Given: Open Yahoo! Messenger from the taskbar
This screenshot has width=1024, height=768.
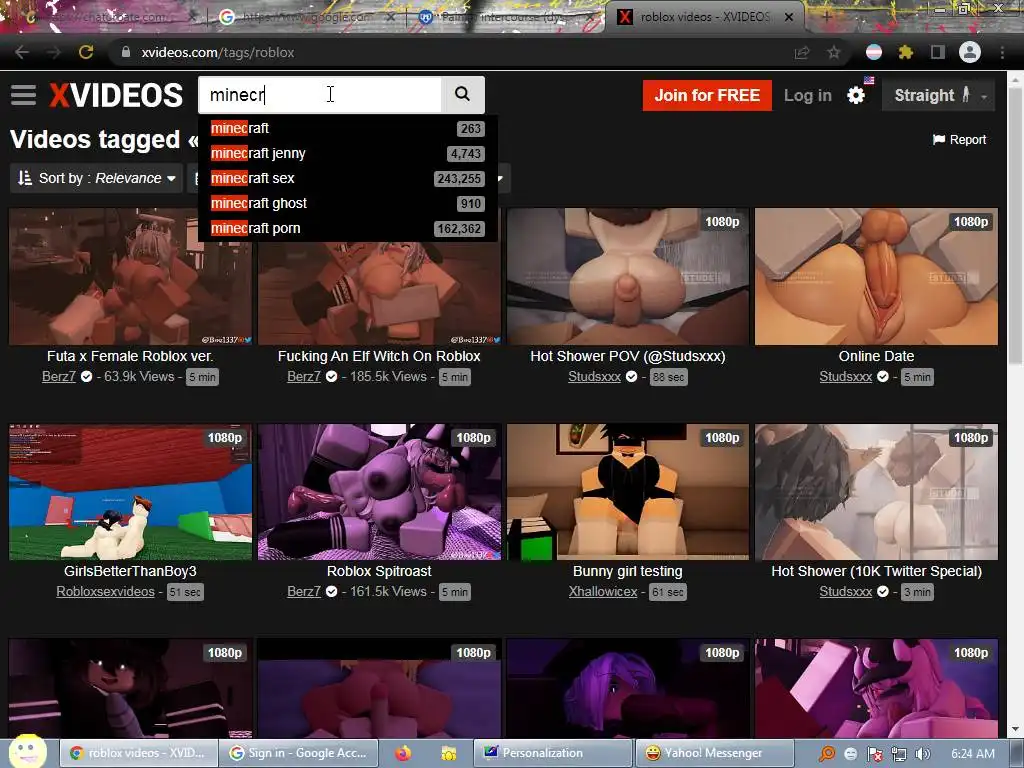Looking at the screenshot, I should pyautogui.click(x=714, y=753).
